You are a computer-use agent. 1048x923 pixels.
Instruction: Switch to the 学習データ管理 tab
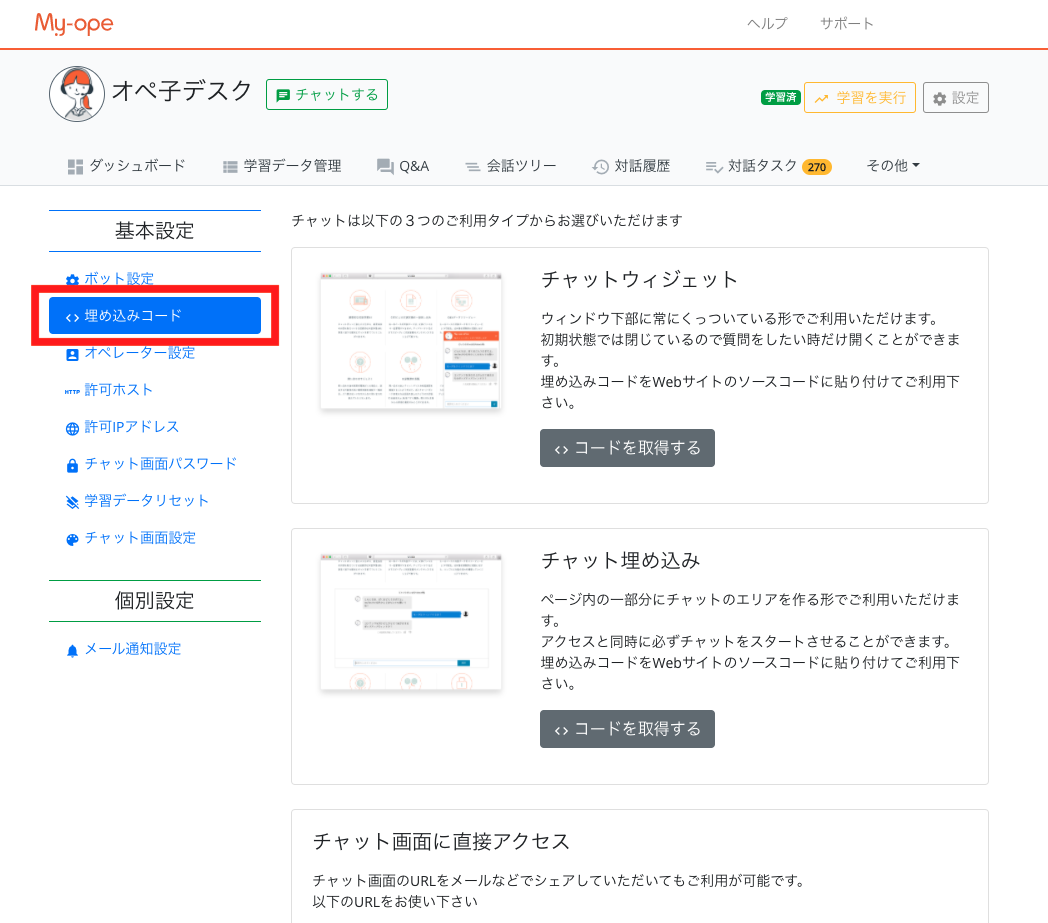tap(281, 166)
